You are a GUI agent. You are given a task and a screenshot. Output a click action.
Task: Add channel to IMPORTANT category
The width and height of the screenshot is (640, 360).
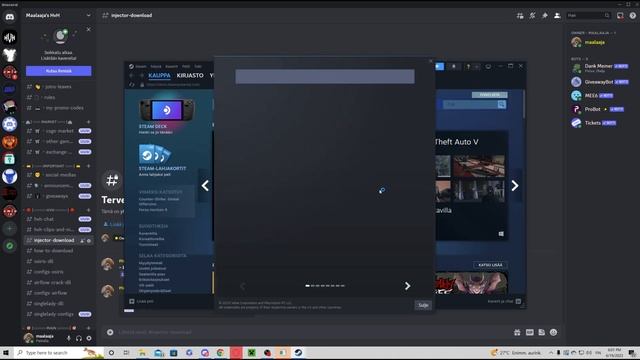[x=89, y=166]
